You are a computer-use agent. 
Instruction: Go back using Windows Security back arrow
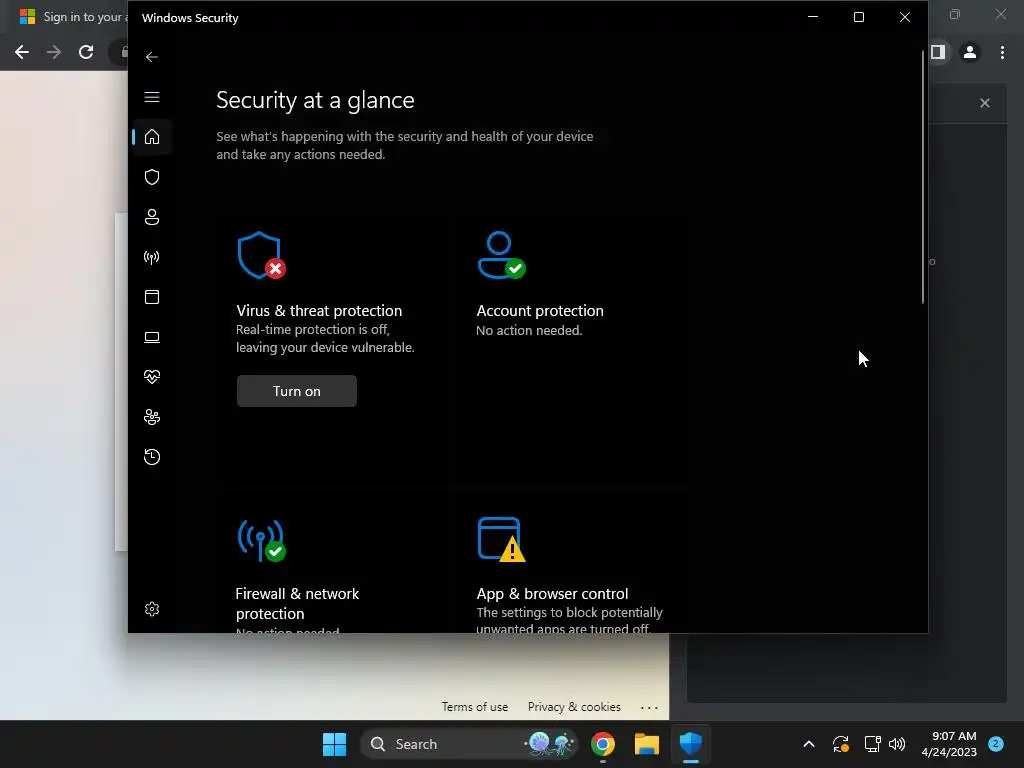point(152,57)
